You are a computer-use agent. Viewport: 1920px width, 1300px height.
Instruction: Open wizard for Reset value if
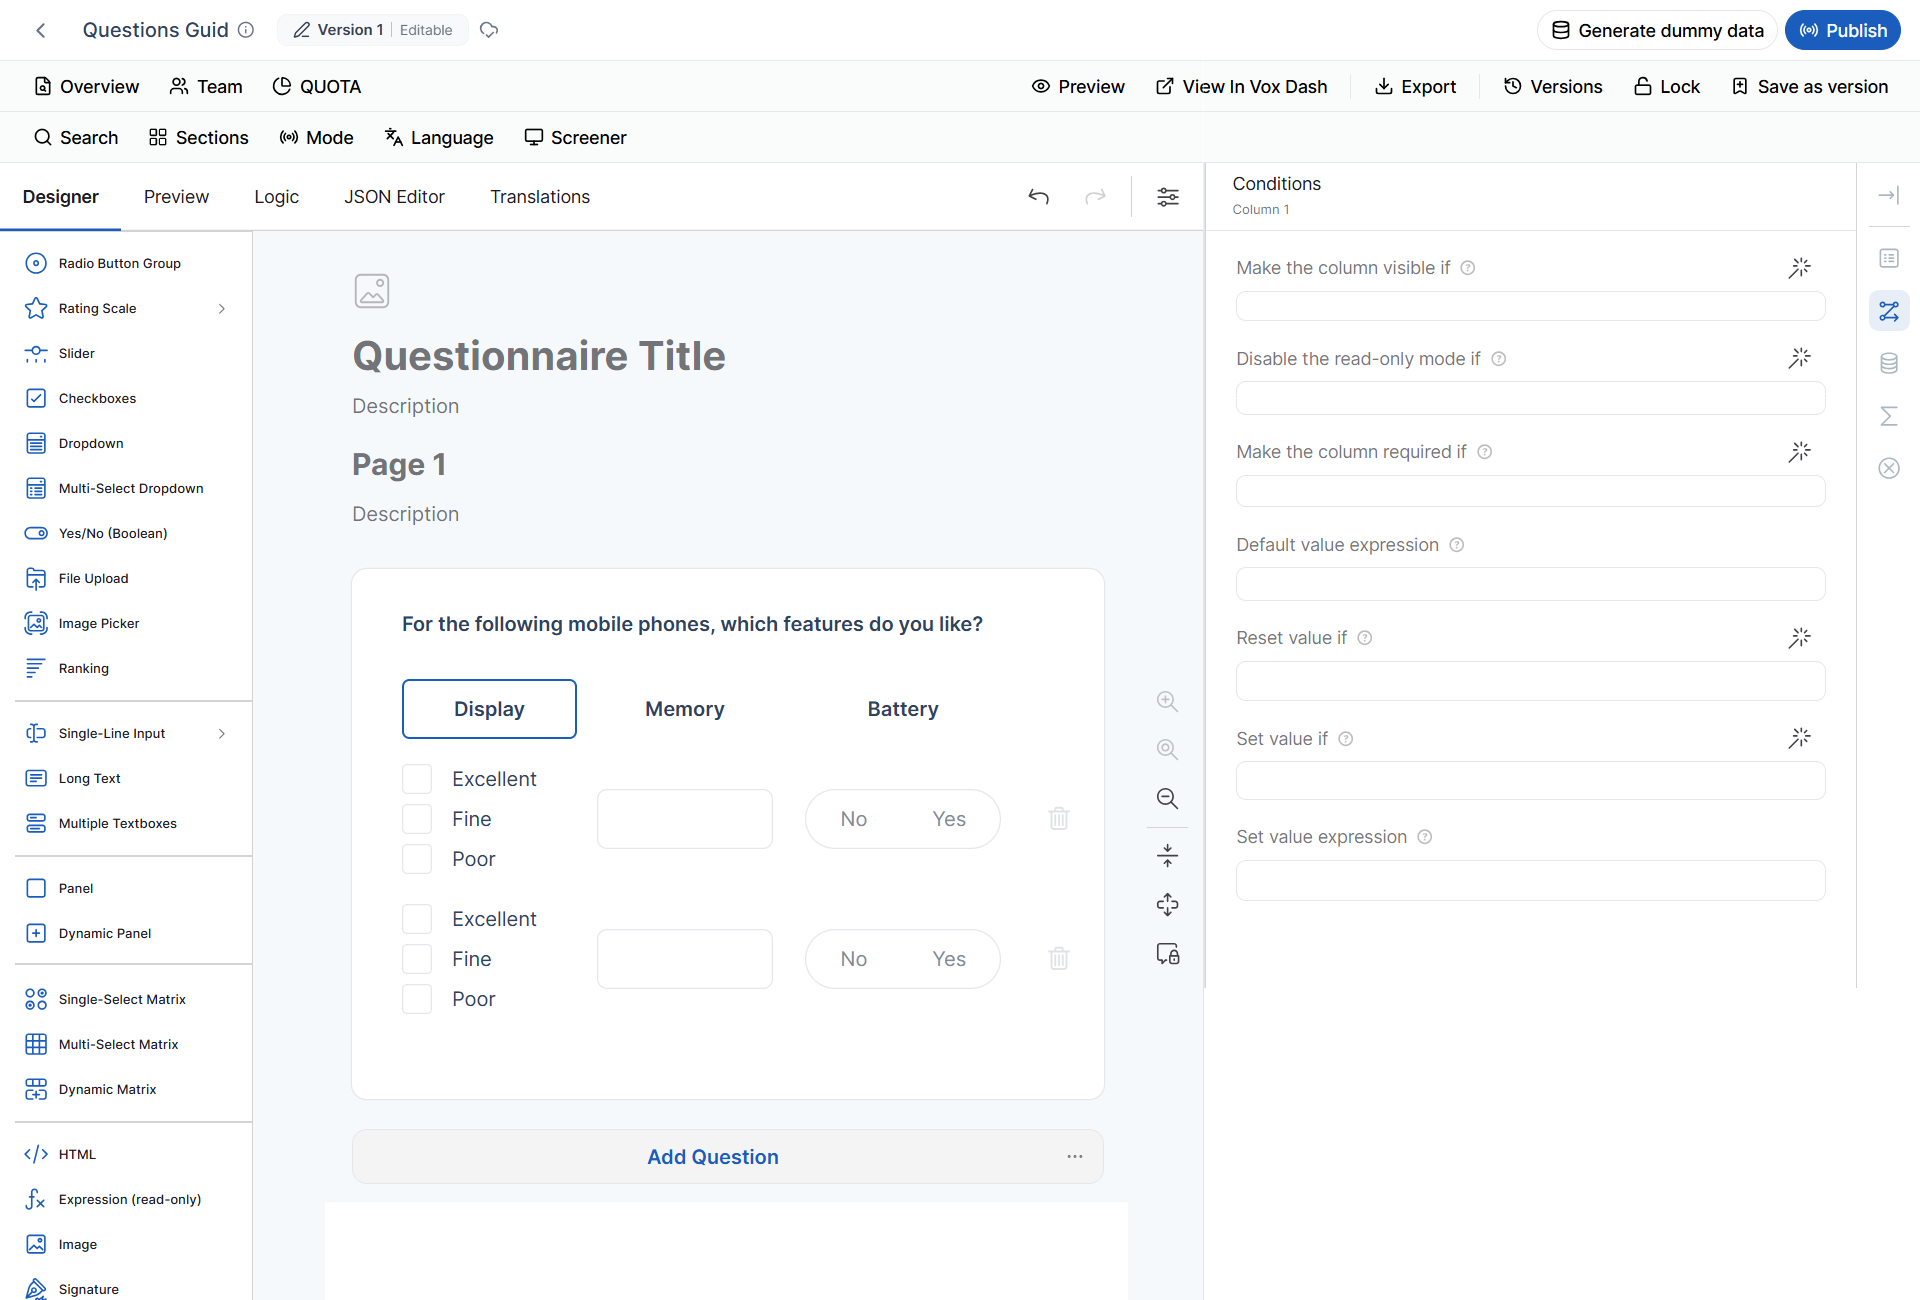coord(1799,638)
